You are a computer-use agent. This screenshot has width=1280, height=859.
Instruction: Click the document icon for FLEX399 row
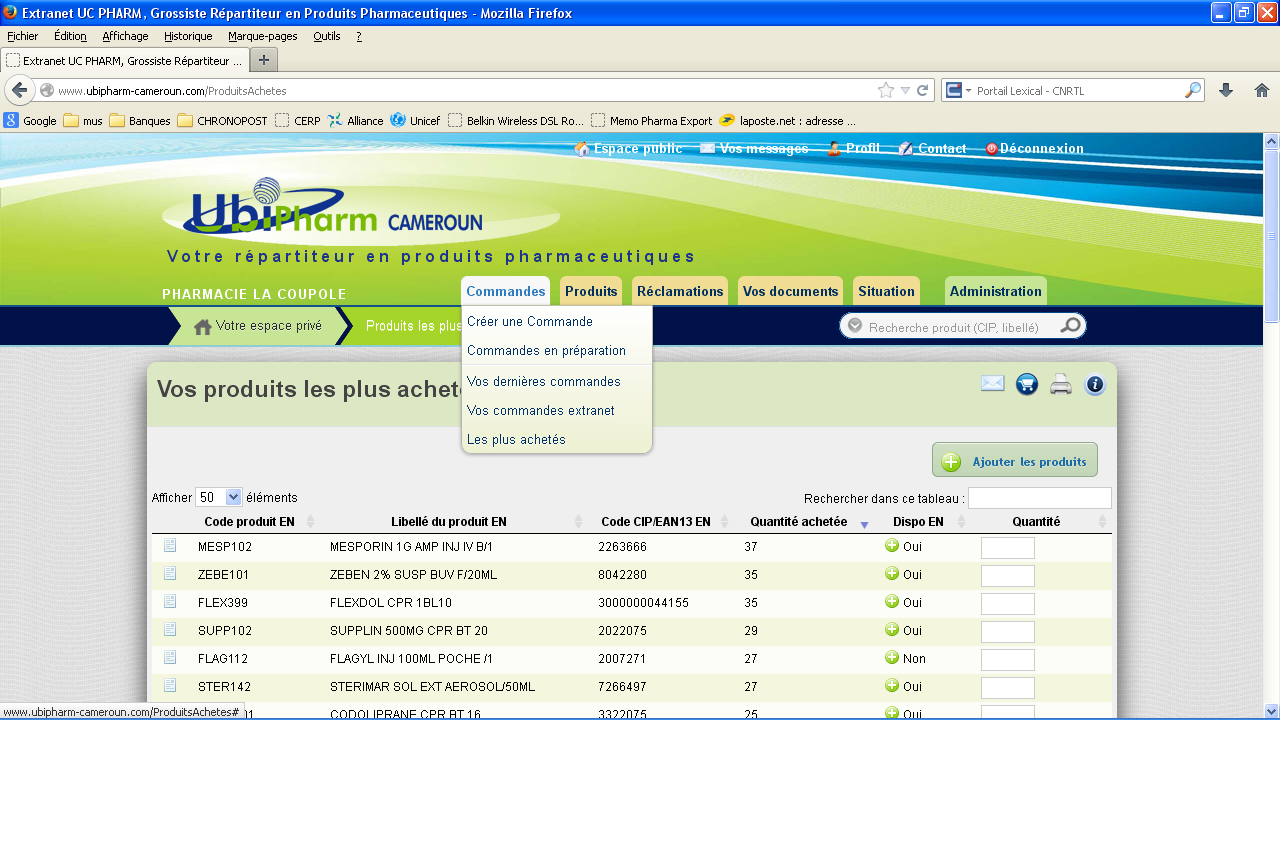pos(170,601)
